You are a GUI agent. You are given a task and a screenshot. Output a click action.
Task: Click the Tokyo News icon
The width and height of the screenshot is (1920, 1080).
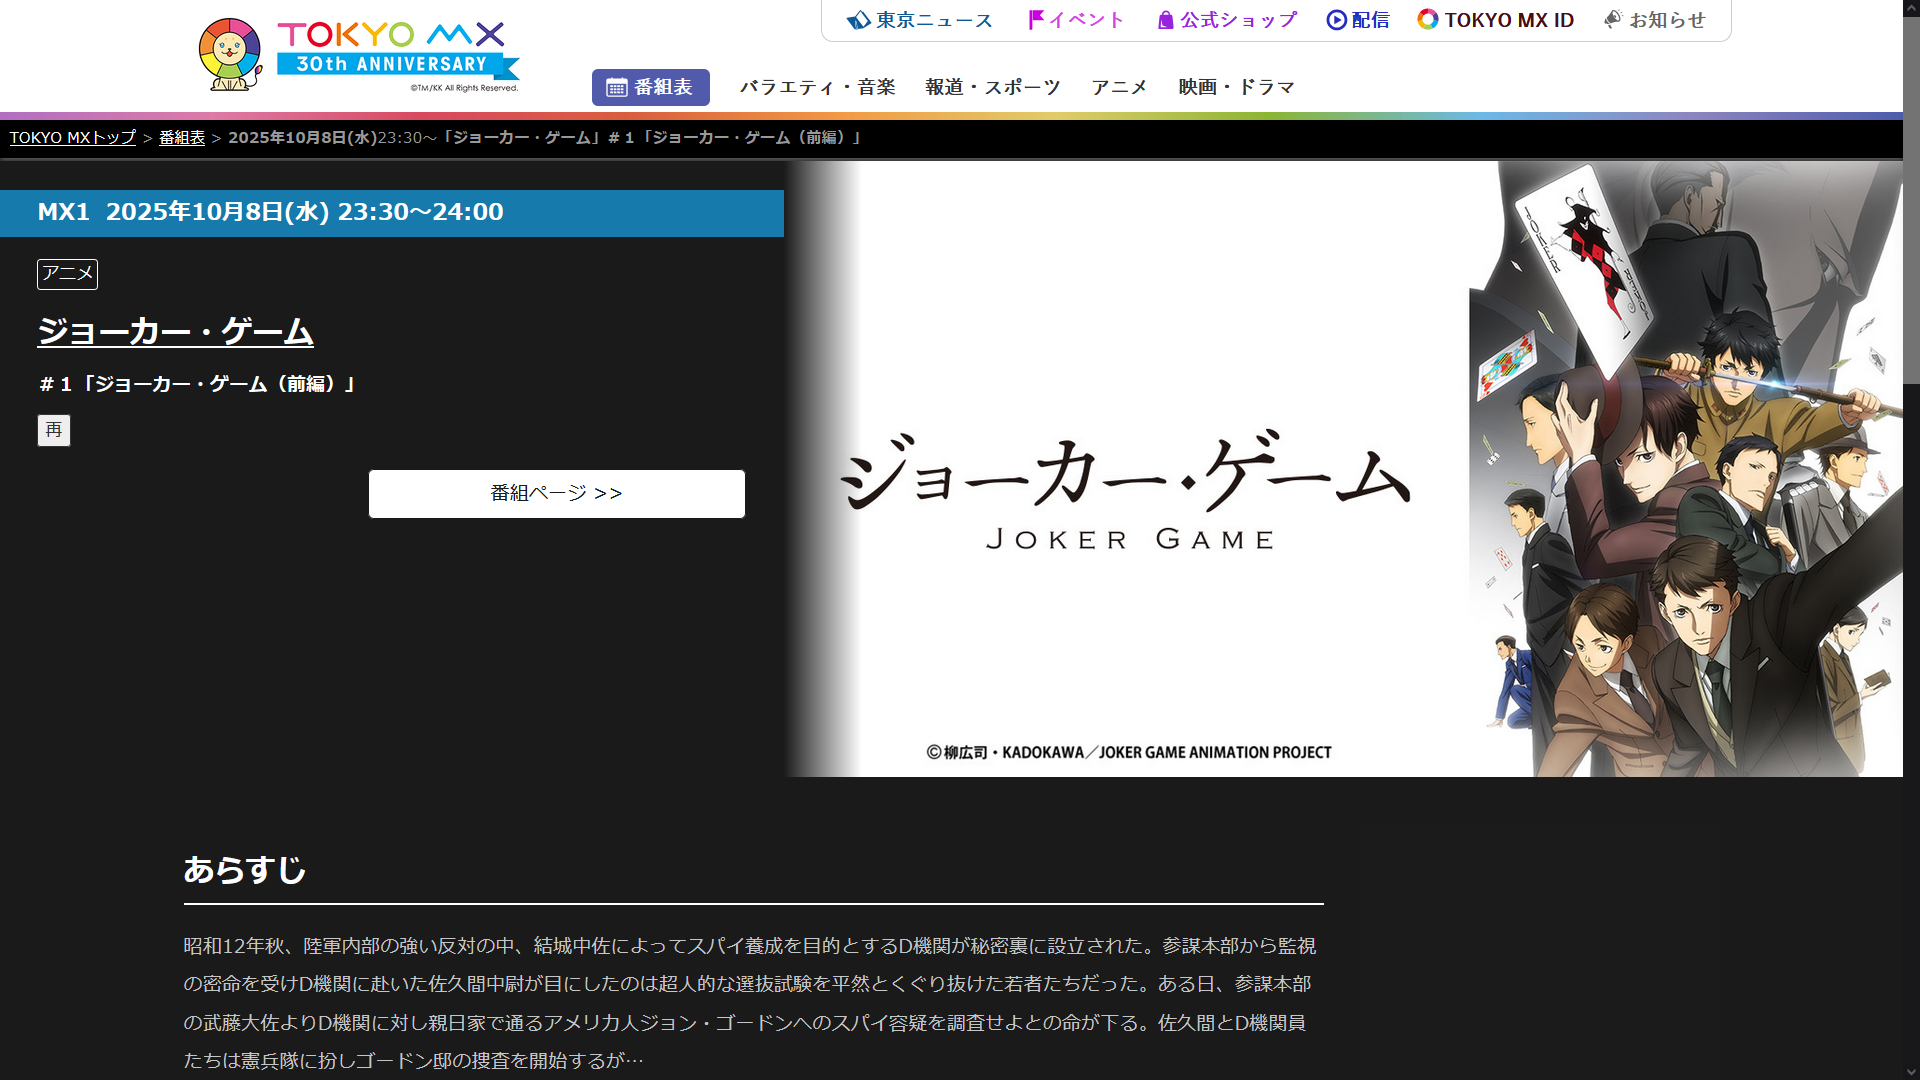click(x=858, y=20)
